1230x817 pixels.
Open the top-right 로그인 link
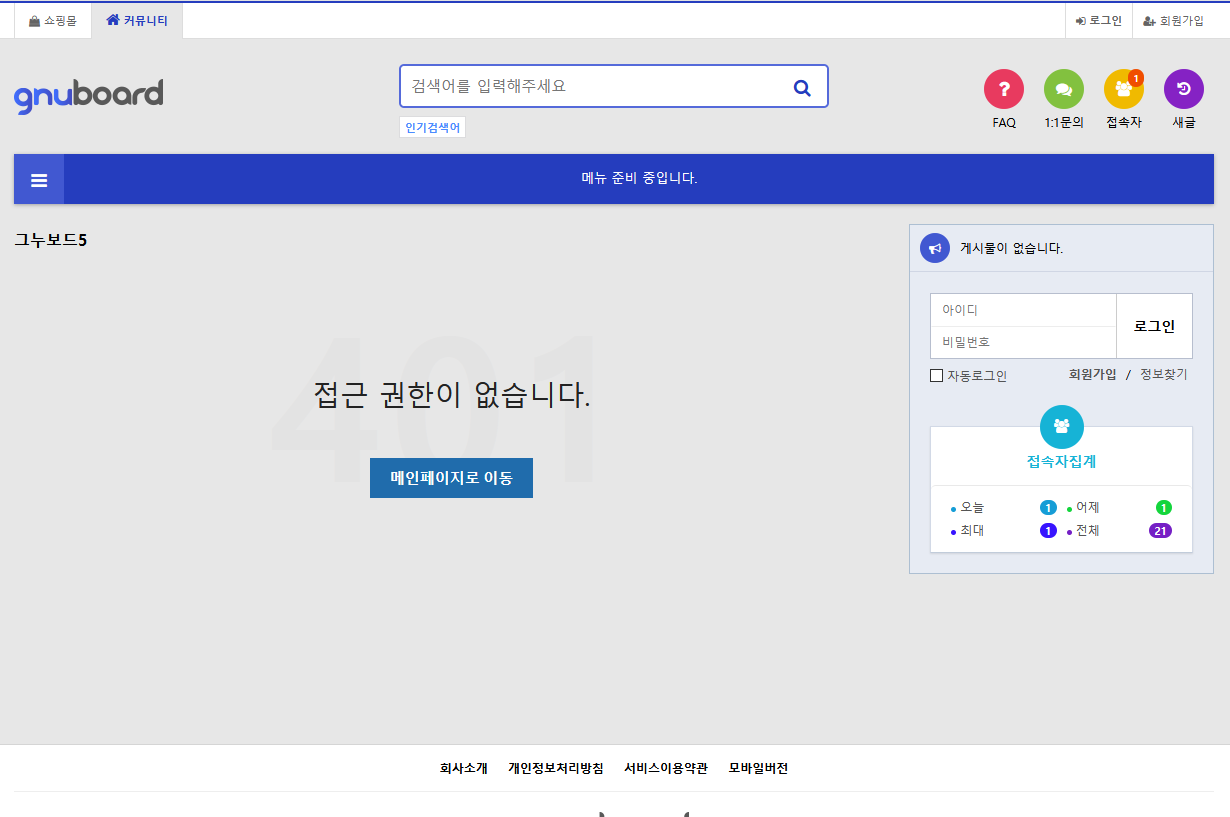(1098, 19)
